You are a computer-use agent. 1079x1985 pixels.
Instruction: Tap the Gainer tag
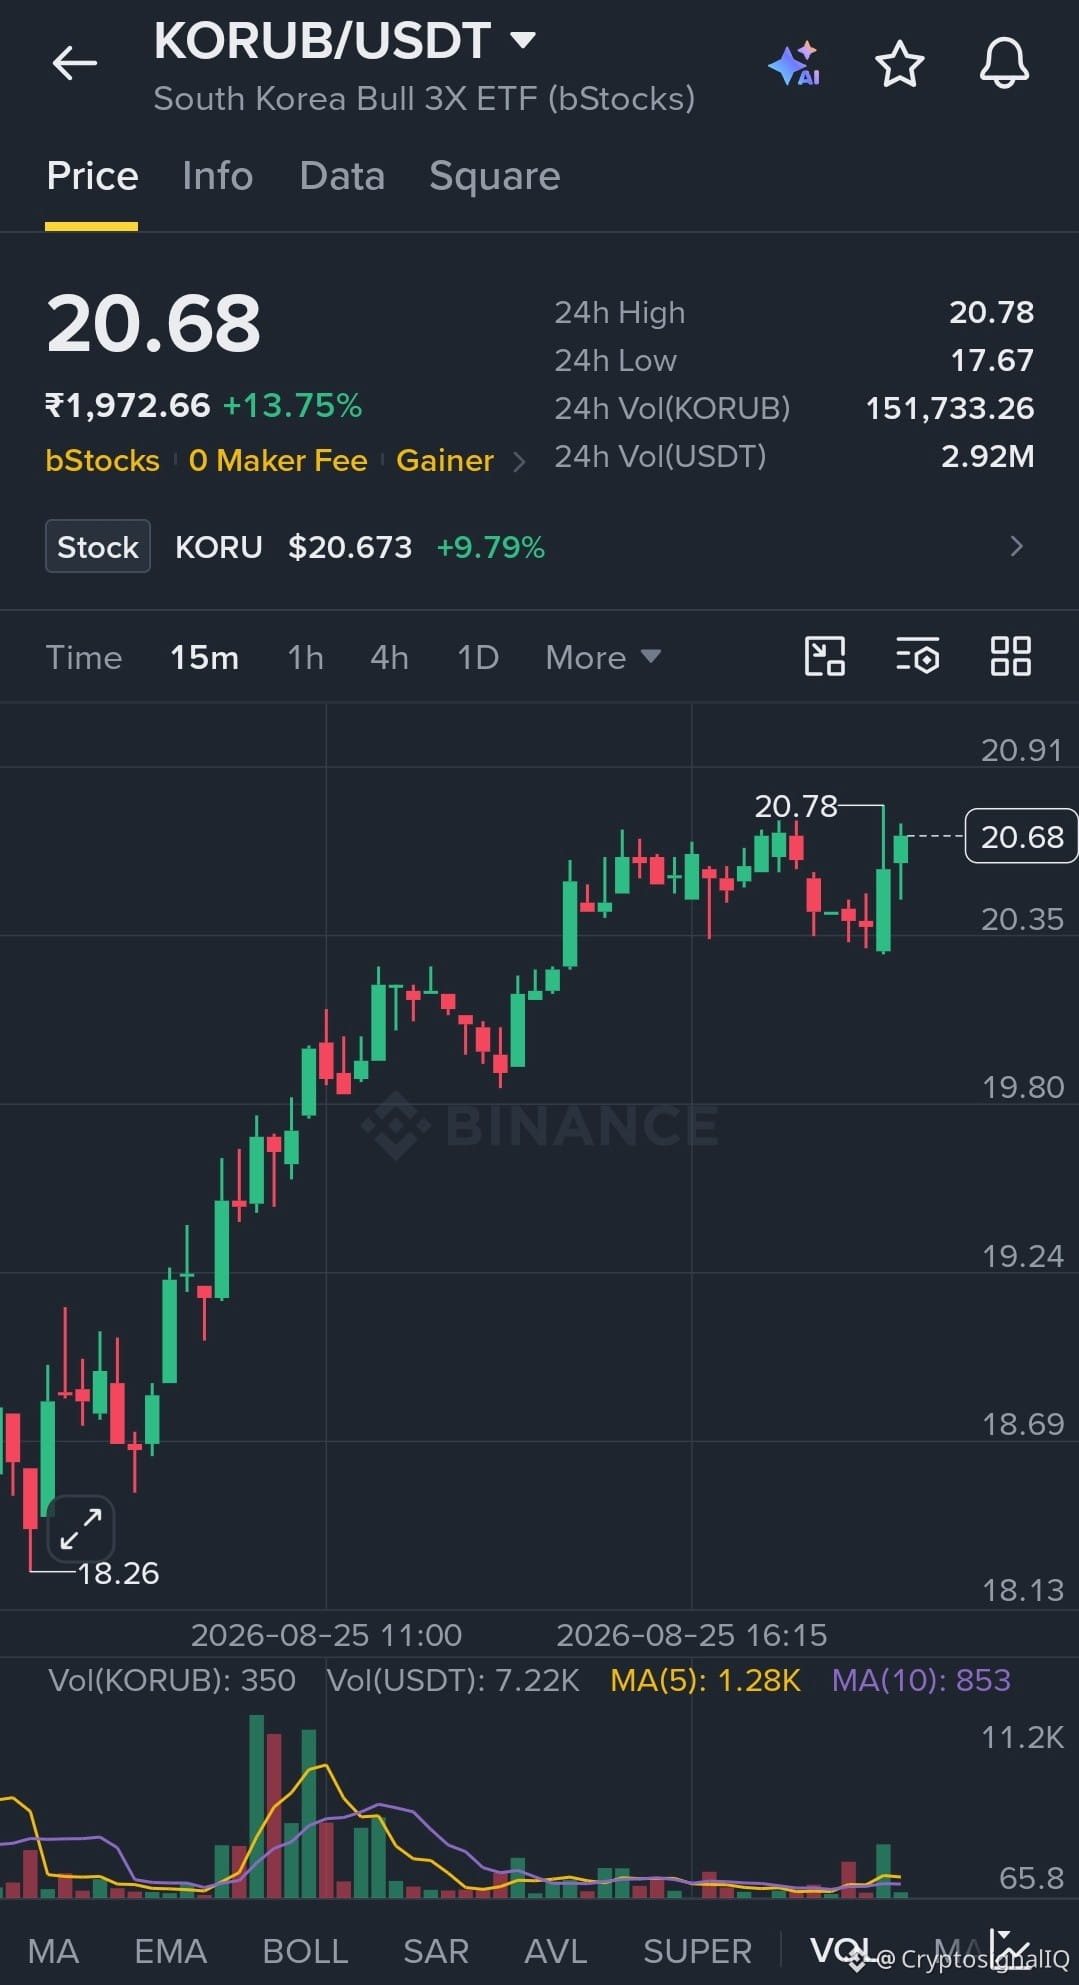tap(445, 460)
